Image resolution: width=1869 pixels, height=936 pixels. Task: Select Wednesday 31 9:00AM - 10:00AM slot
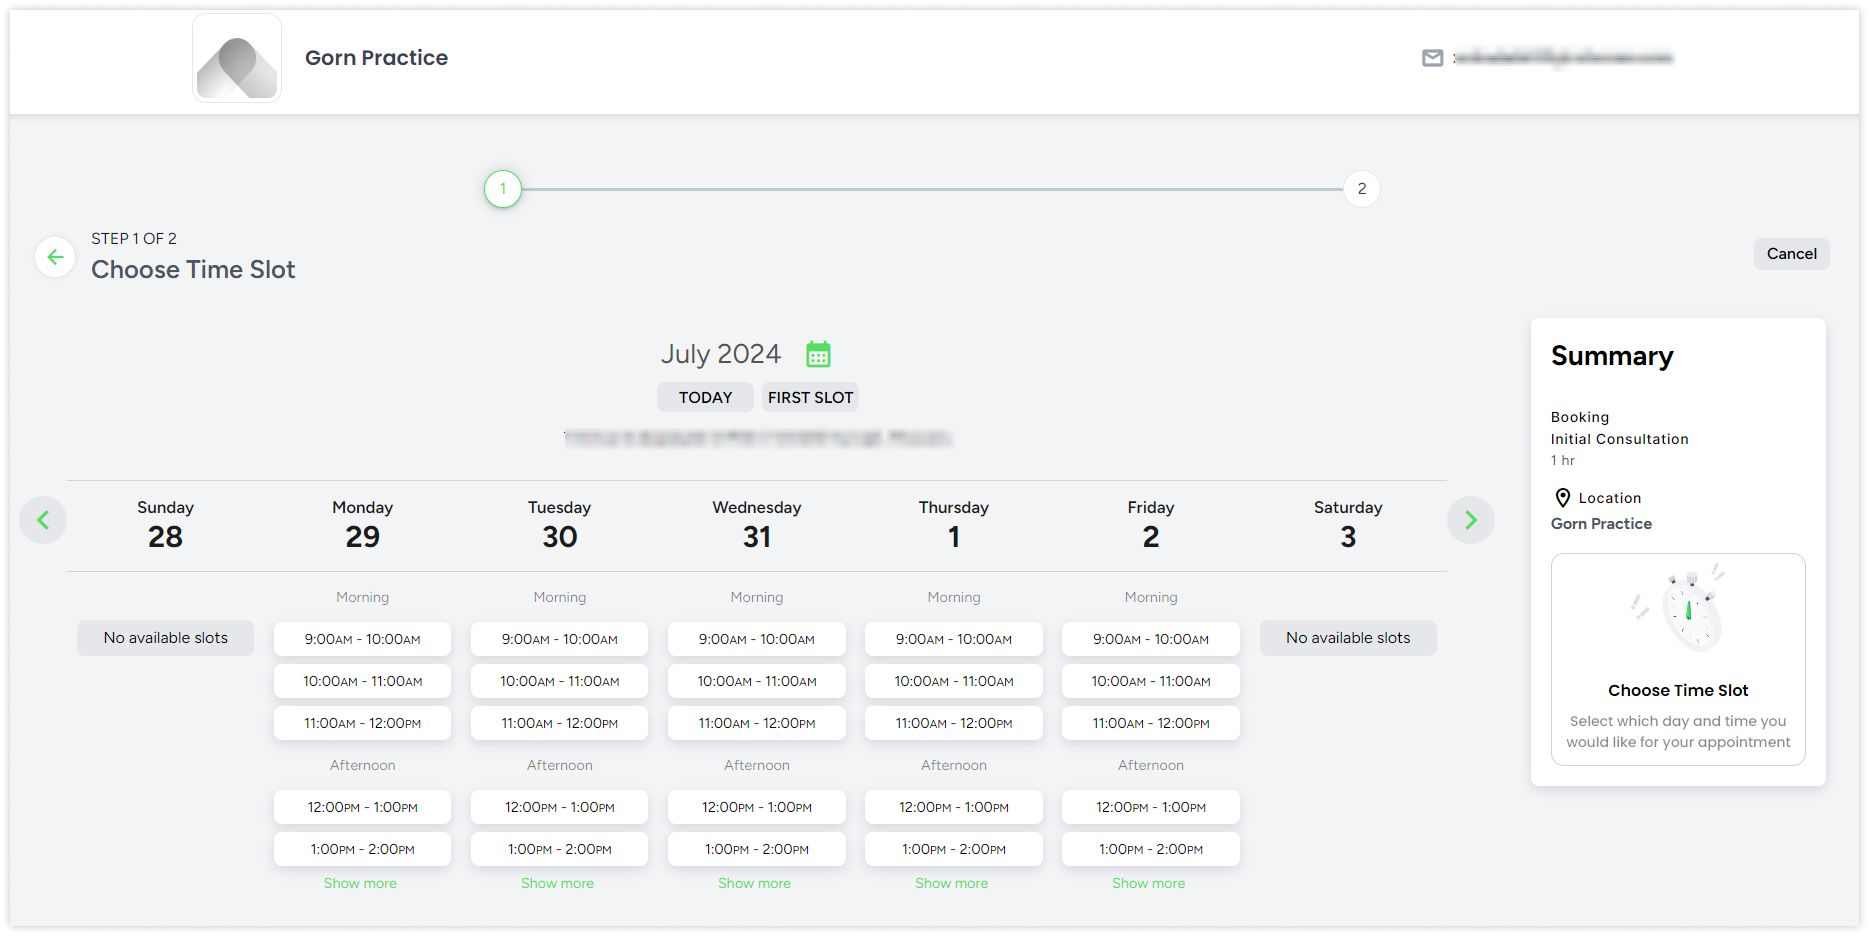757,639
